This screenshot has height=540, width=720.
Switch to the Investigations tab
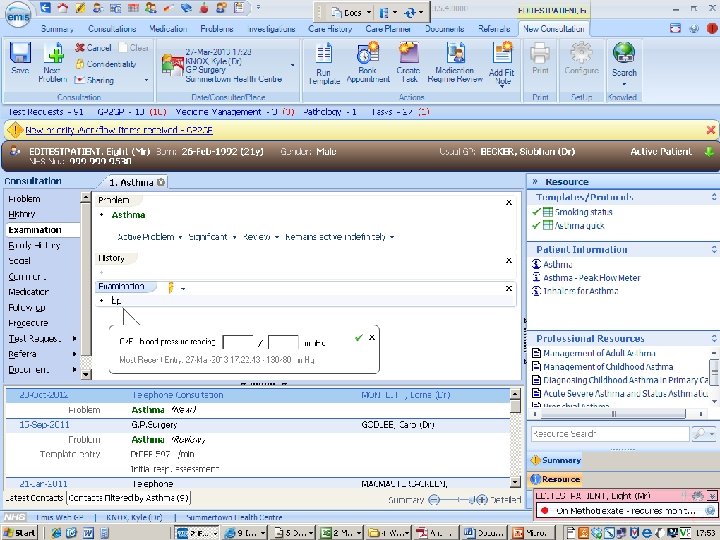(x=271, y=28)
